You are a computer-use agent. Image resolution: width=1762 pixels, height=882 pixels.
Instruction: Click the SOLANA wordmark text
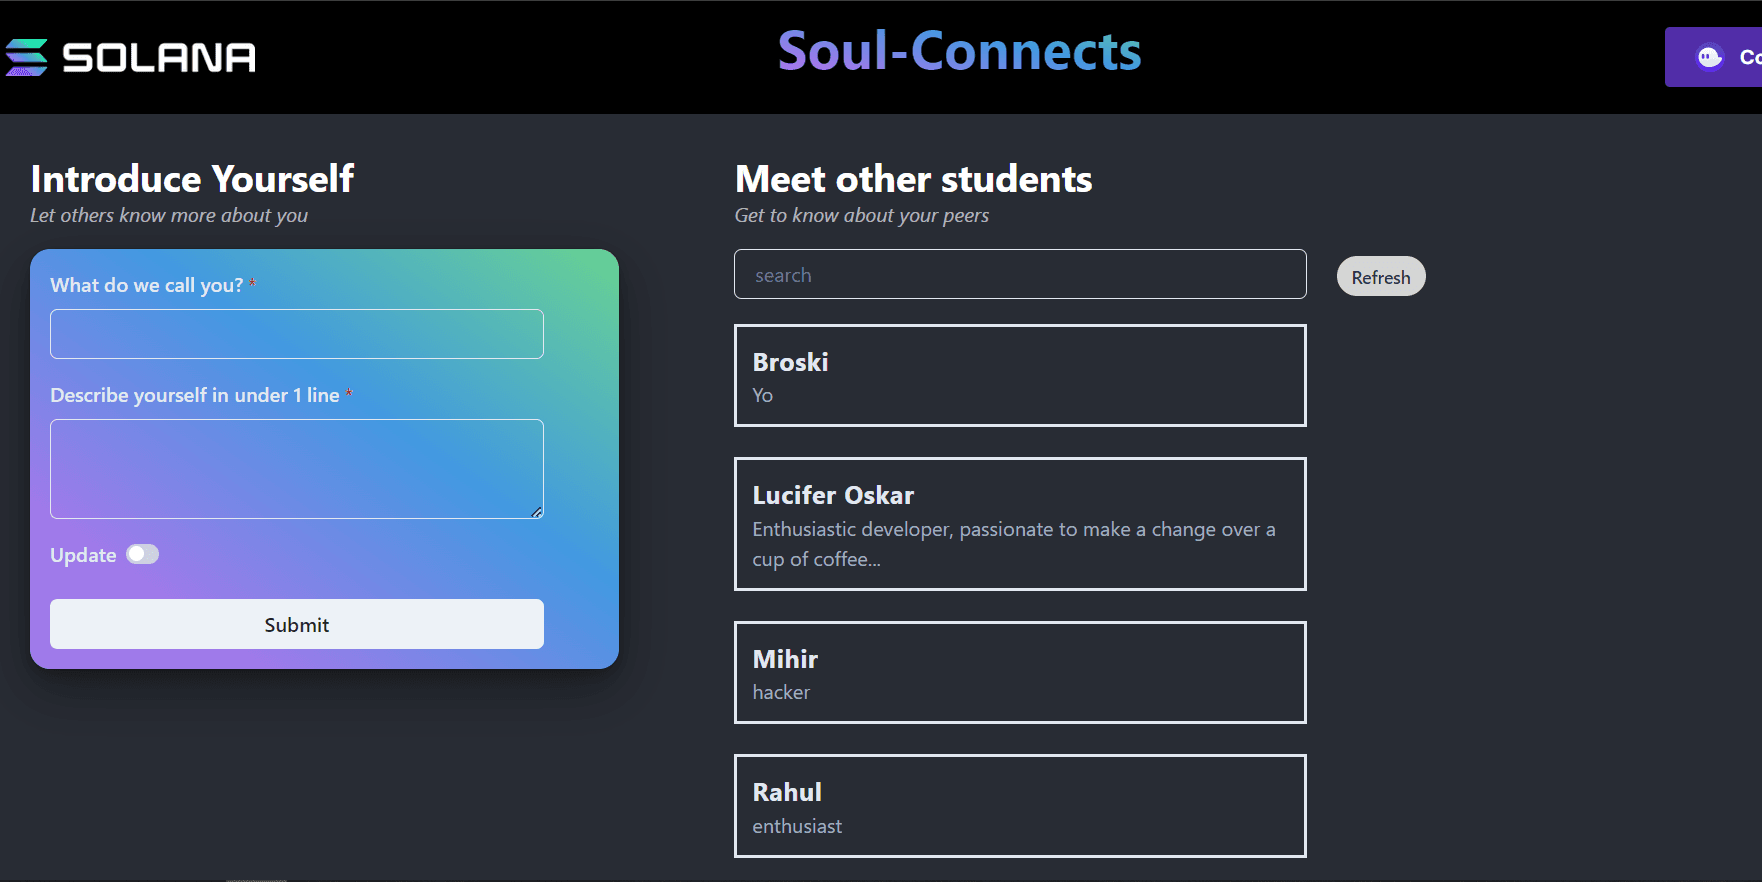tap(159, 58)
